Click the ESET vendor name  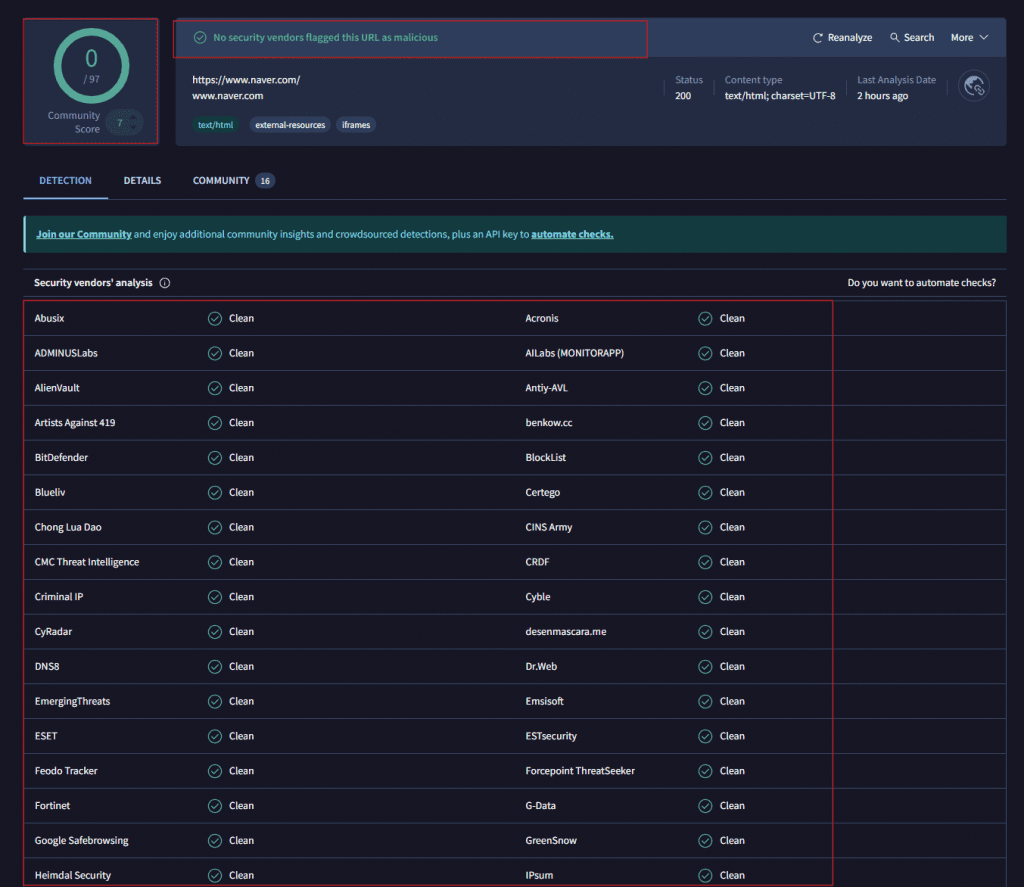(x=46, y=736)
